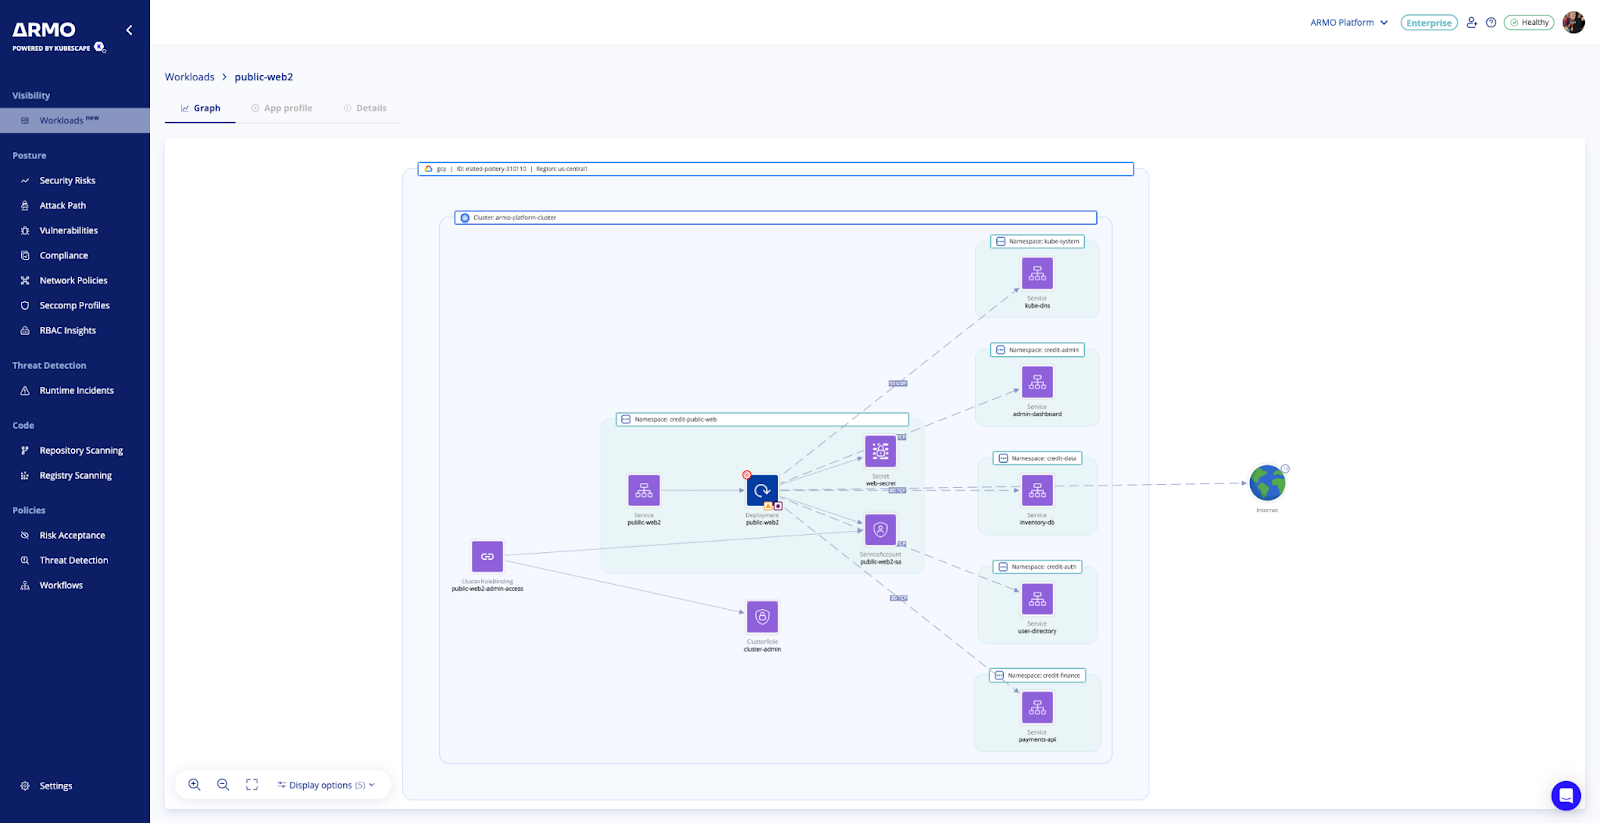1600x823 pixels.
Task: Open the help question mark icon
Action: pyautogui.click(x=1491, y=22)
